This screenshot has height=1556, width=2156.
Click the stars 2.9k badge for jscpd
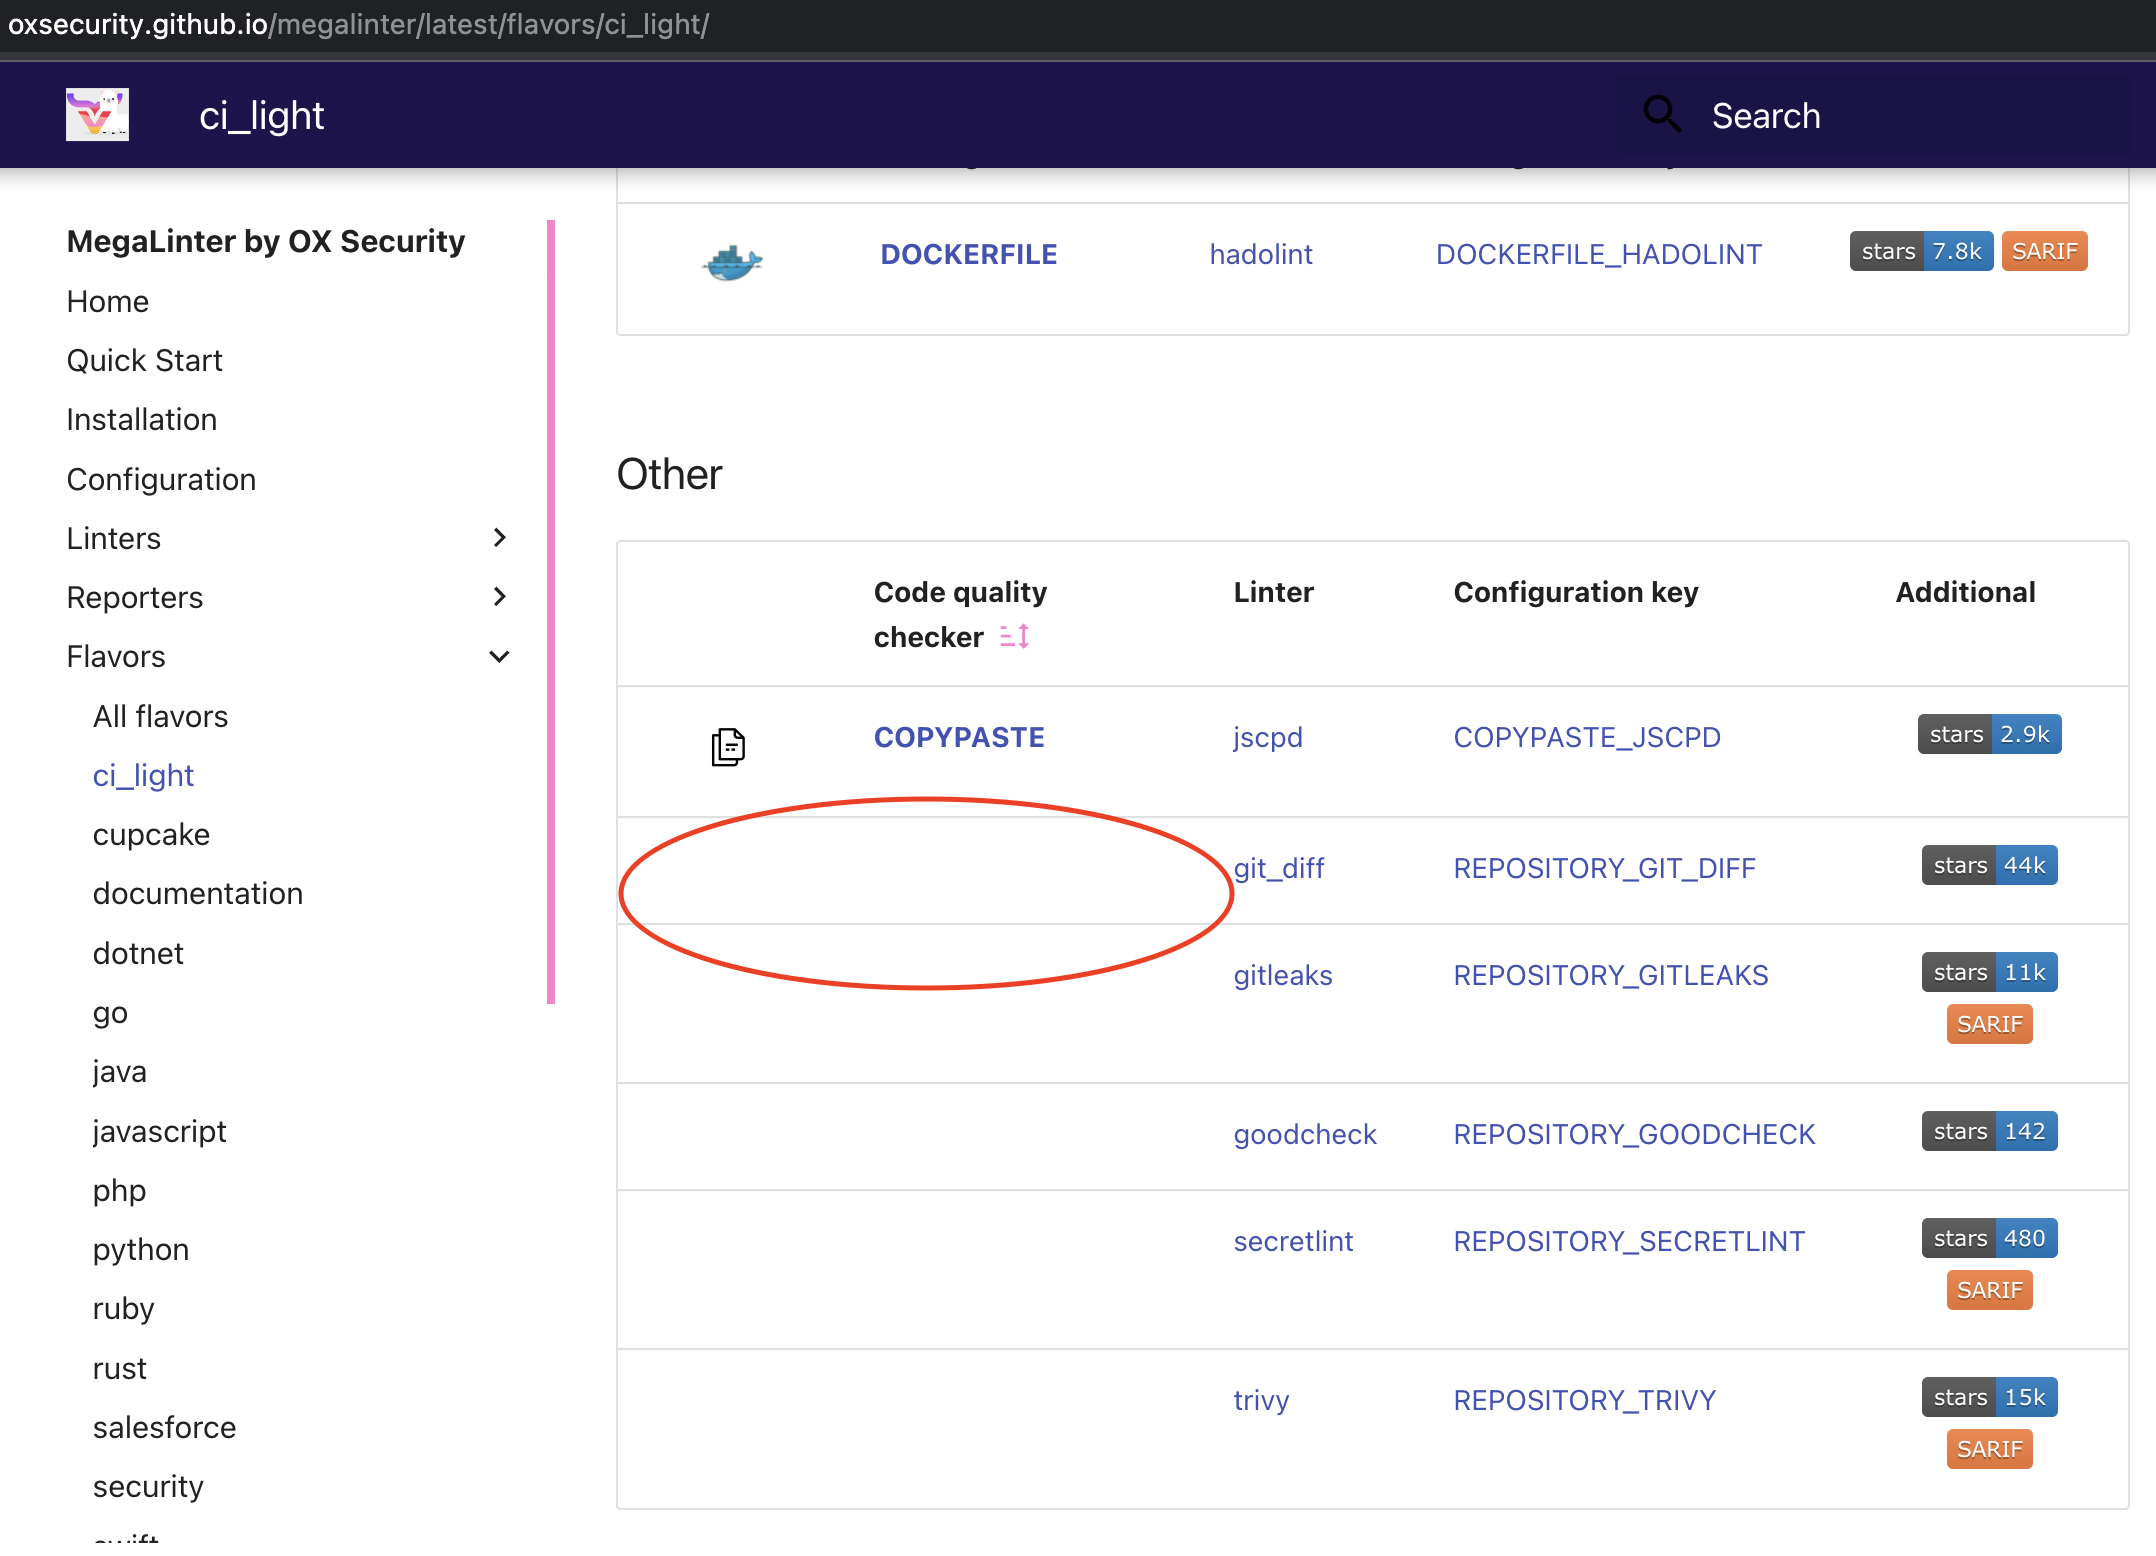[1989, 733]
